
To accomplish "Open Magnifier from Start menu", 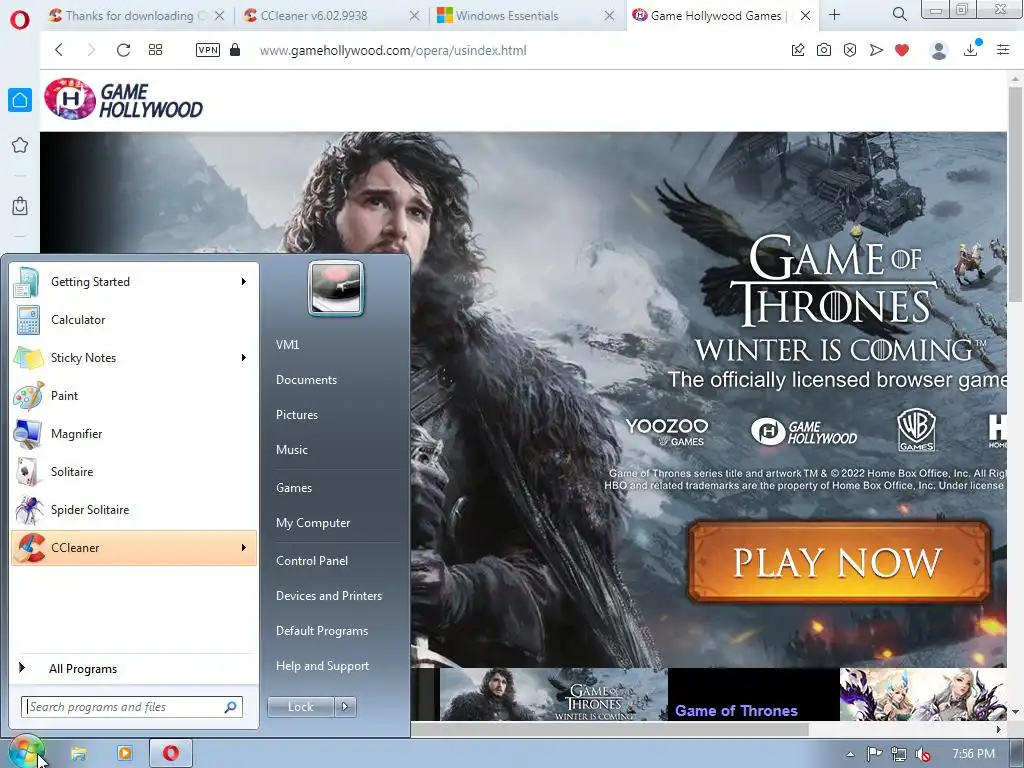I will coord(134,434).
